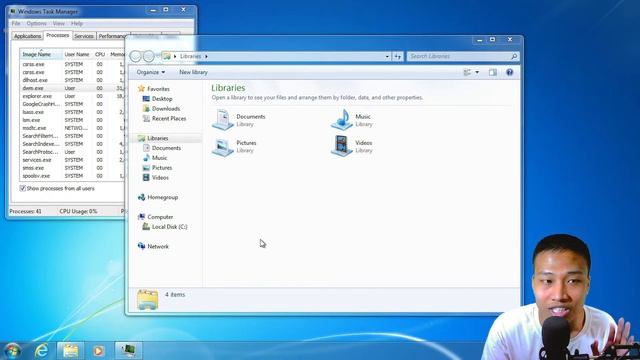The width and height of the screenshot is (640, 360).
Task: Sort processes by User Name column
Action: coord(77,54)
